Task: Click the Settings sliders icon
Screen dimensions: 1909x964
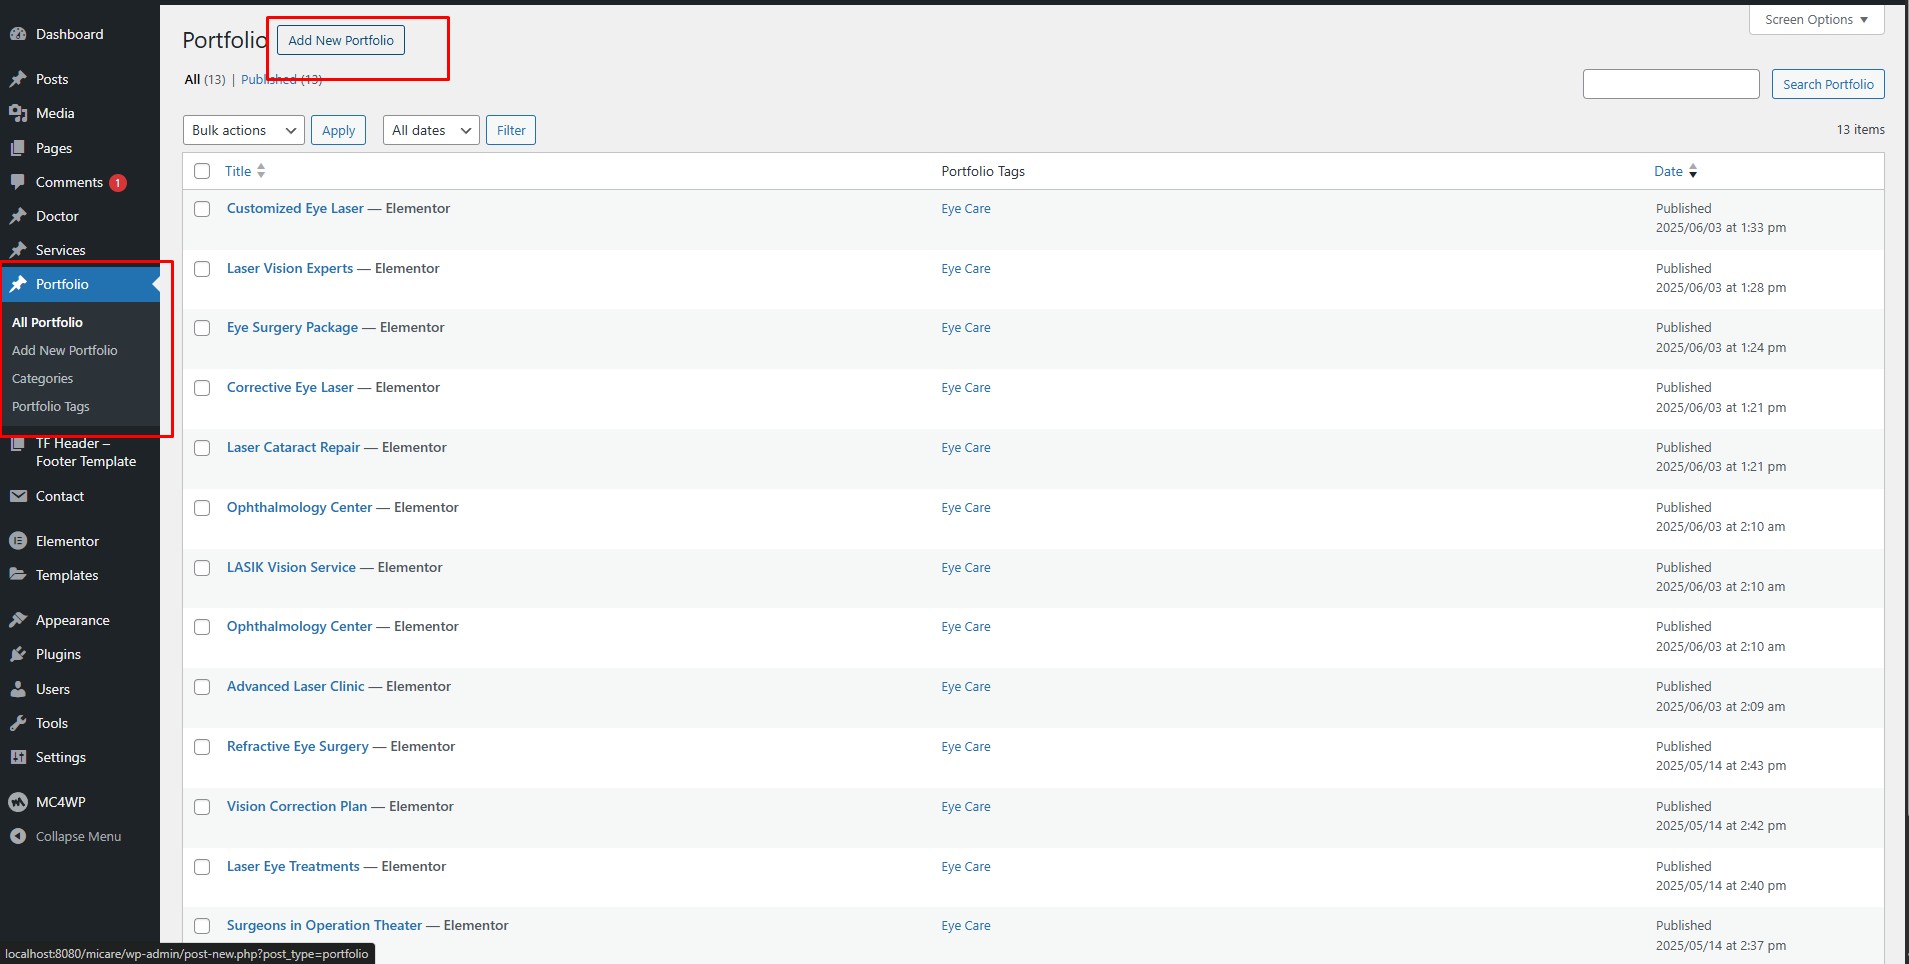Action: (x=18, y=757)
